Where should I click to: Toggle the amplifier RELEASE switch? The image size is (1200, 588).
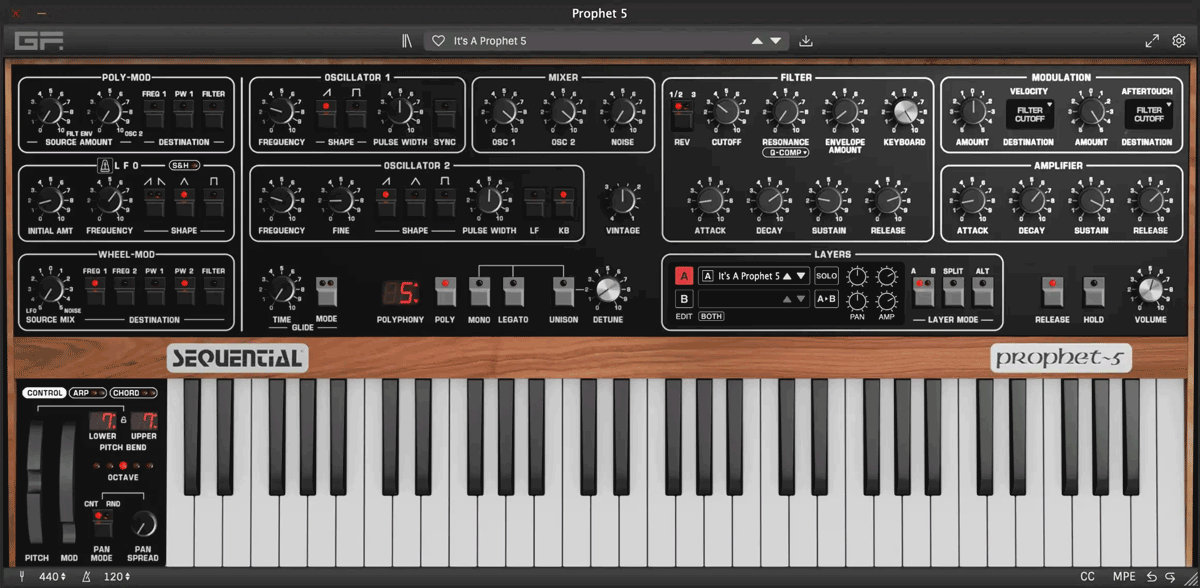point(1052,291)
